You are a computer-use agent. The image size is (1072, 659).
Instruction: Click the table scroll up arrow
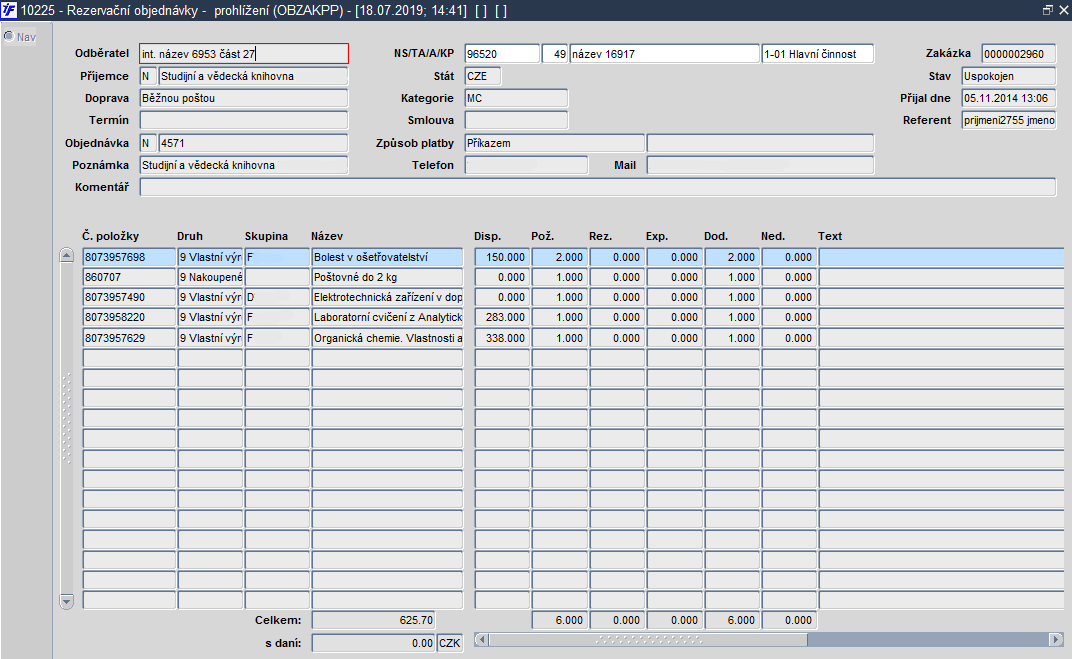coord(66,256)
